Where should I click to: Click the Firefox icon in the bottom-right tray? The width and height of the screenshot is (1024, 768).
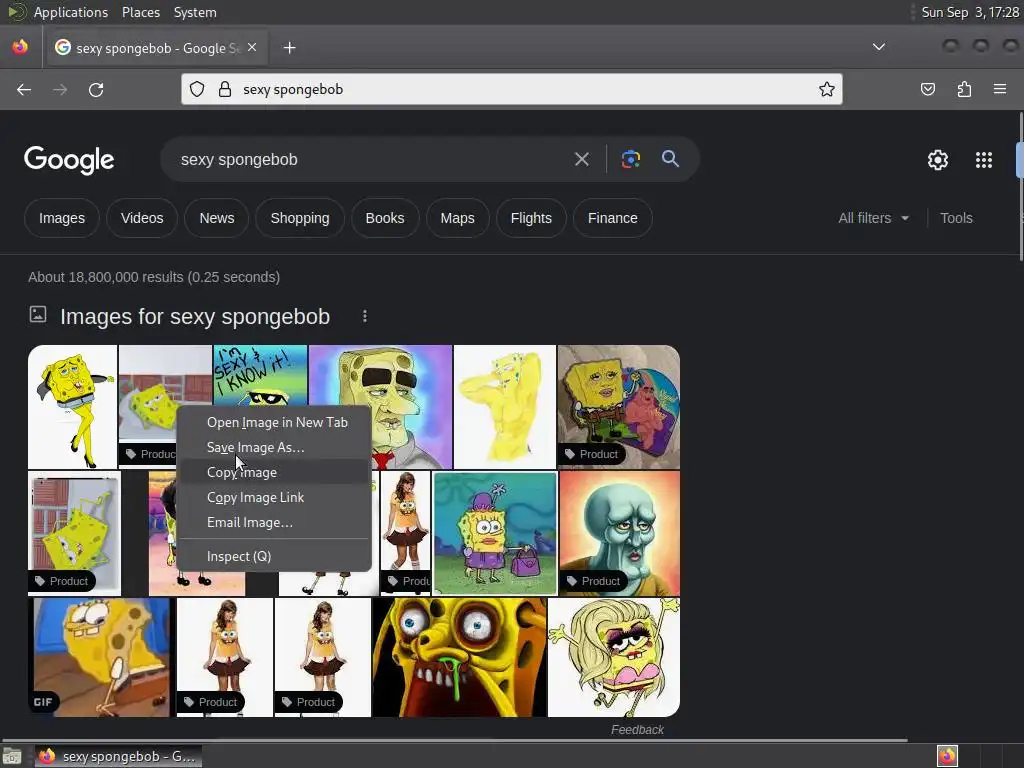pos(947,756)
